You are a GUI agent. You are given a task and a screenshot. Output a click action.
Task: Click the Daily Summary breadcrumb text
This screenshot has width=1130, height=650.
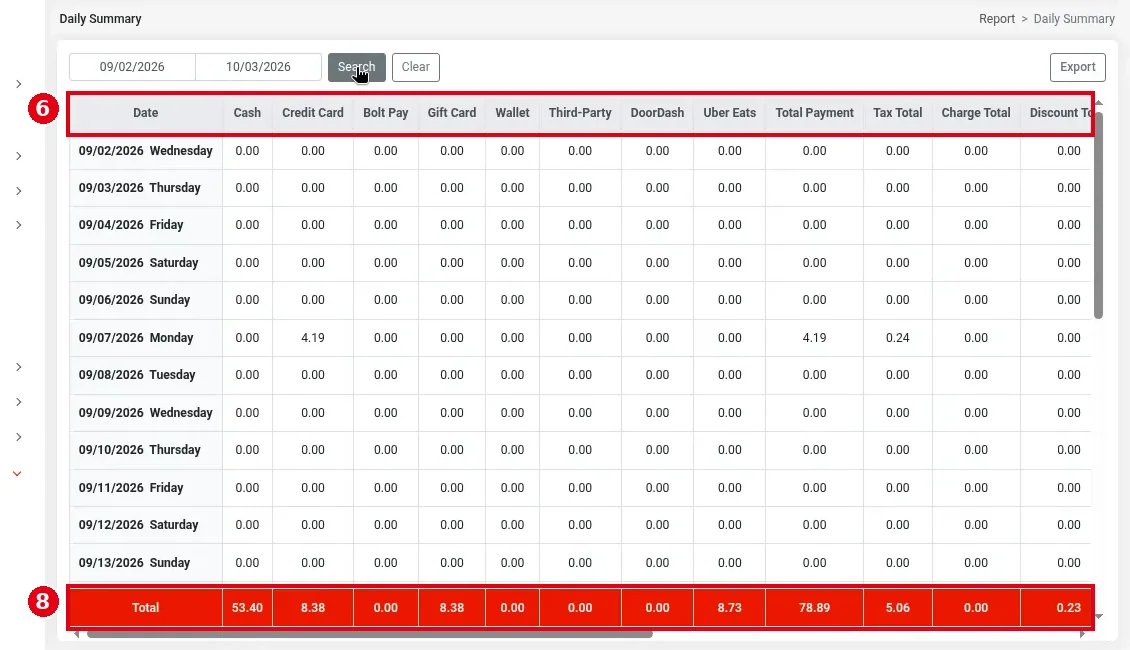(x=1074, y=19)
